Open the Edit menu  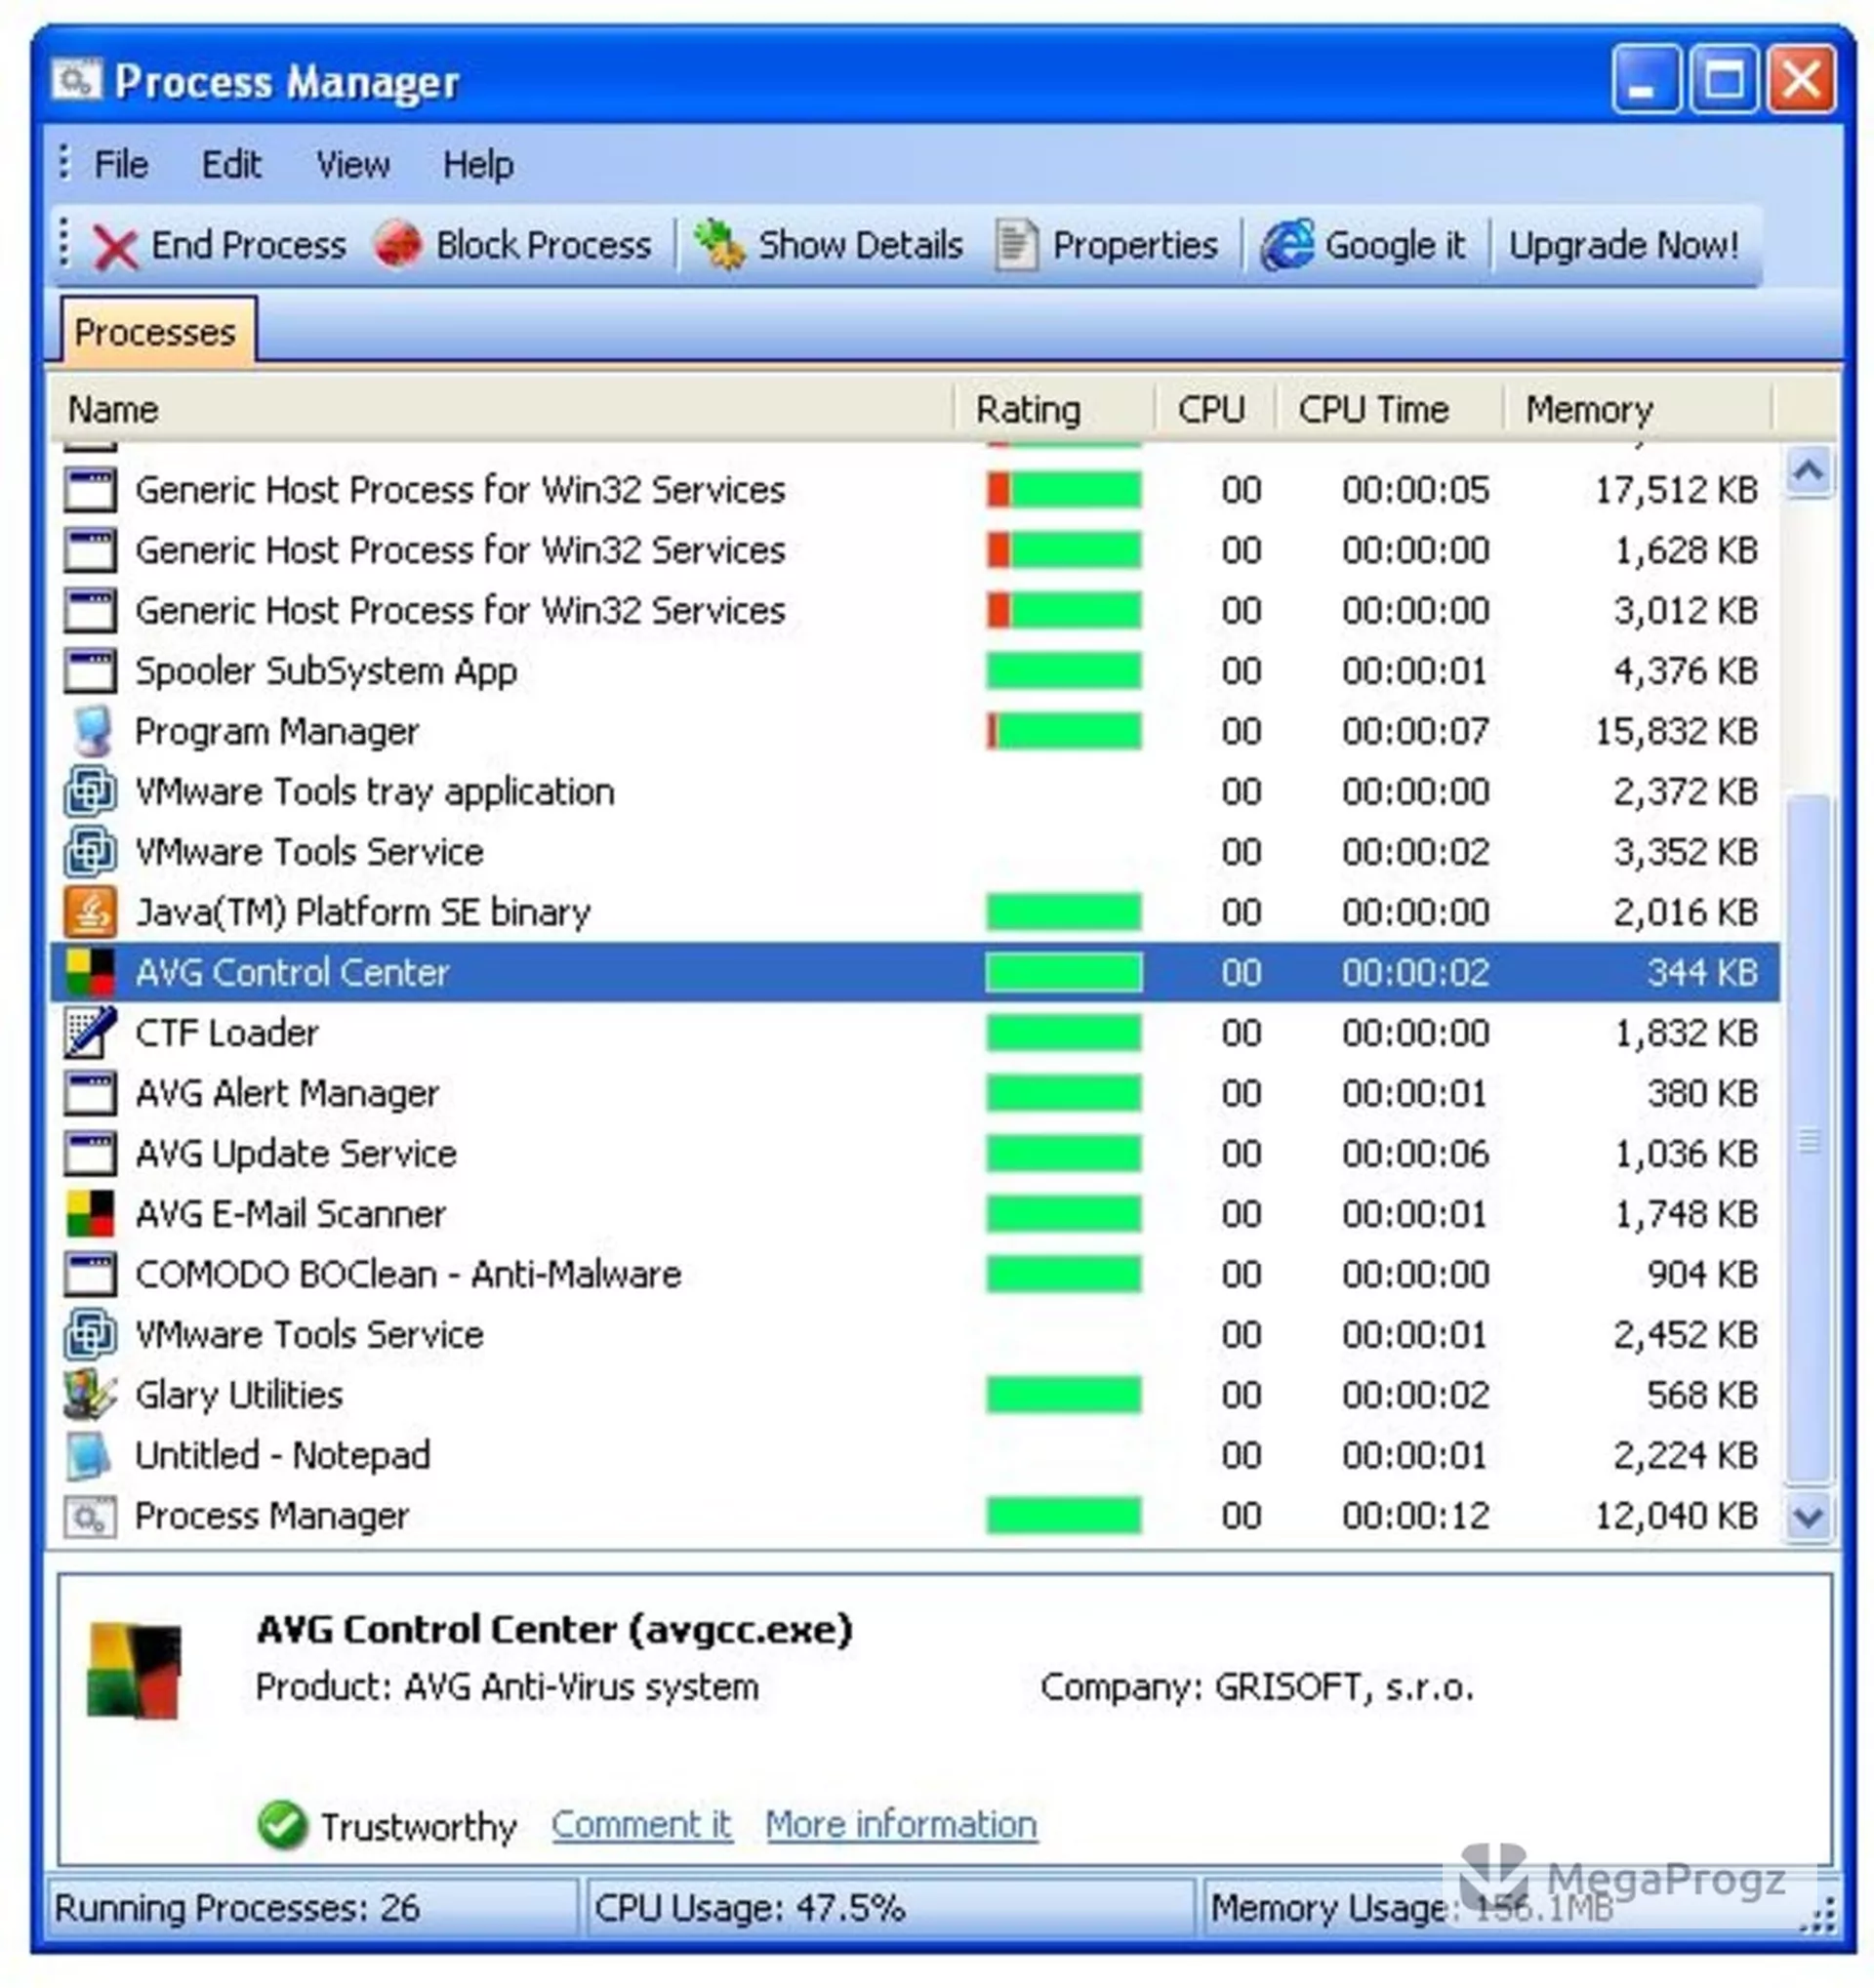[x=231, y=164]
